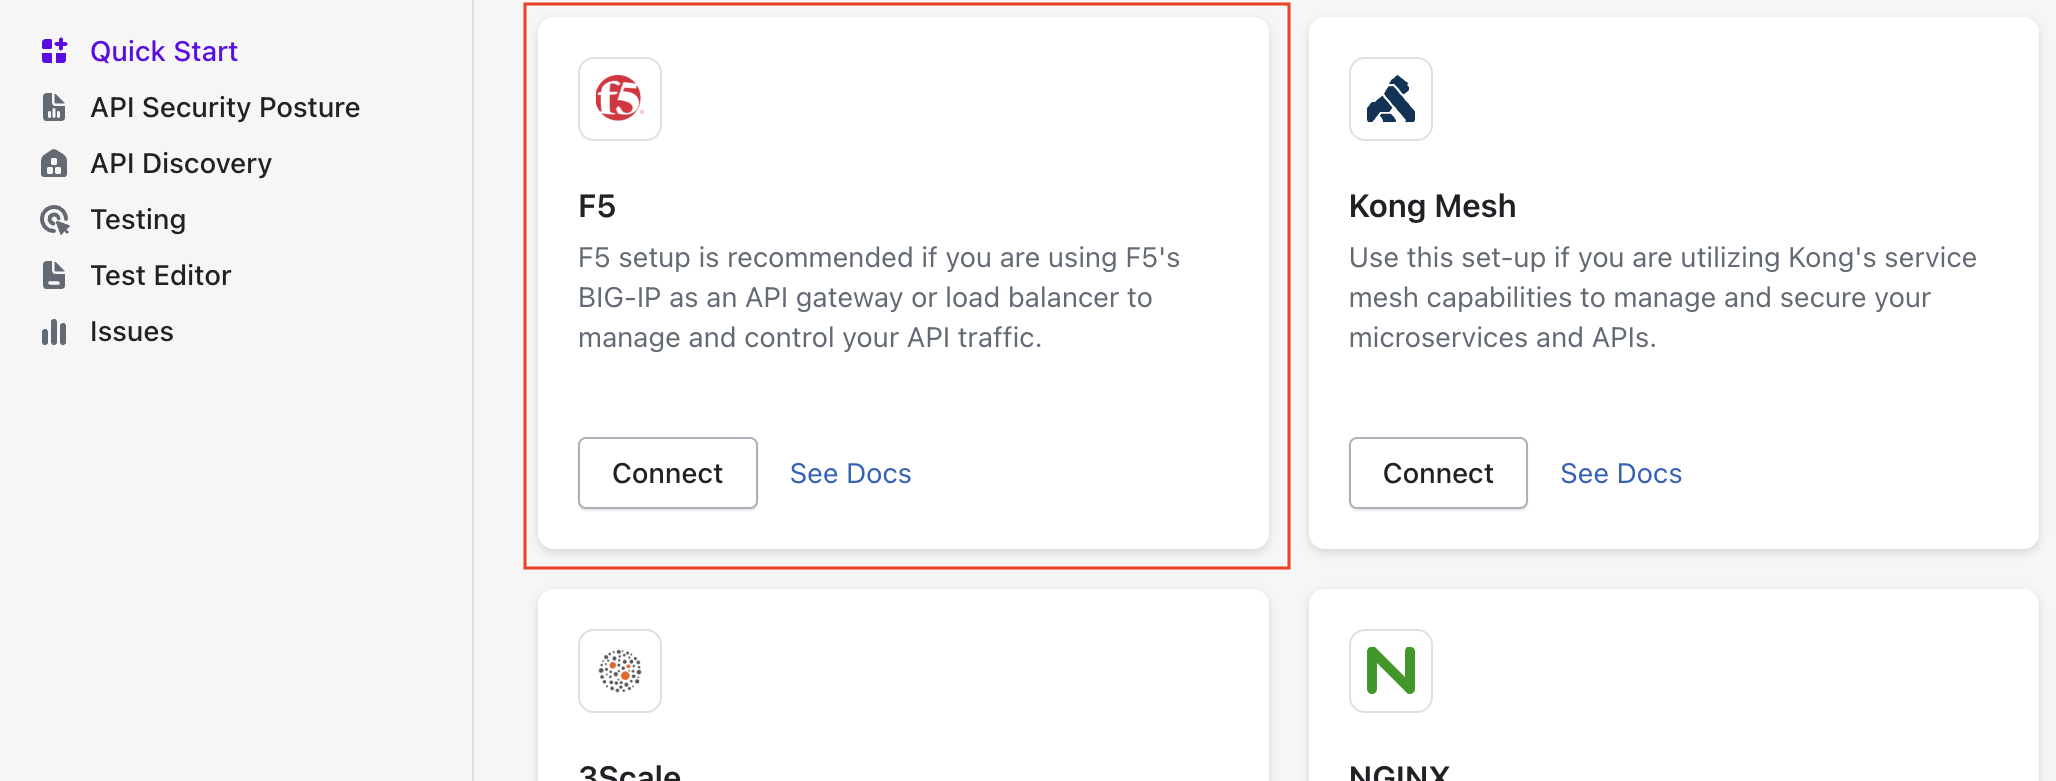2056x781 pixels.
Task: Navigate to API Discovery
Action: (181, 163)
